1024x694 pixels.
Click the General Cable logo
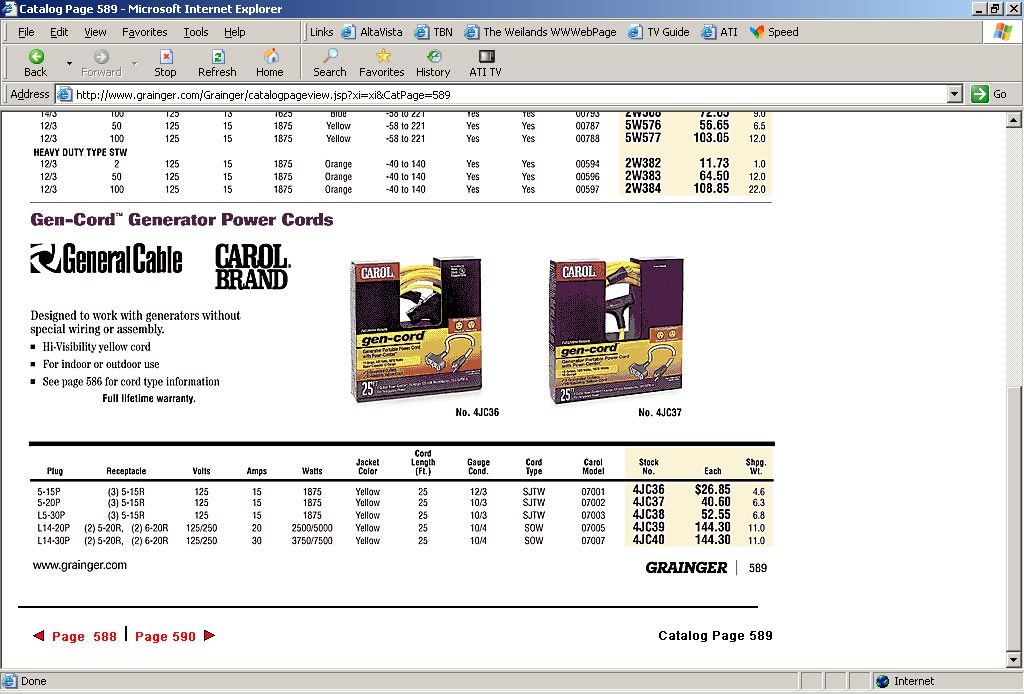[106, 259]
